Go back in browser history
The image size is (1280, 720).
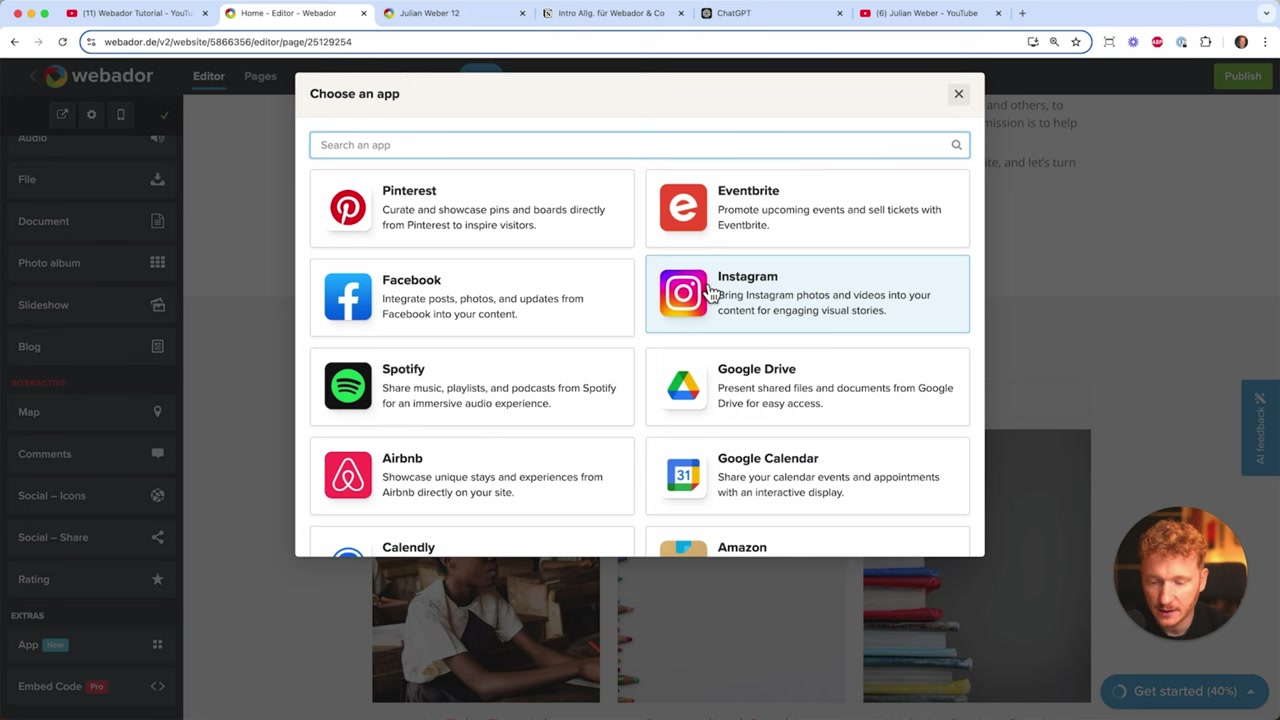pos(14,42)
